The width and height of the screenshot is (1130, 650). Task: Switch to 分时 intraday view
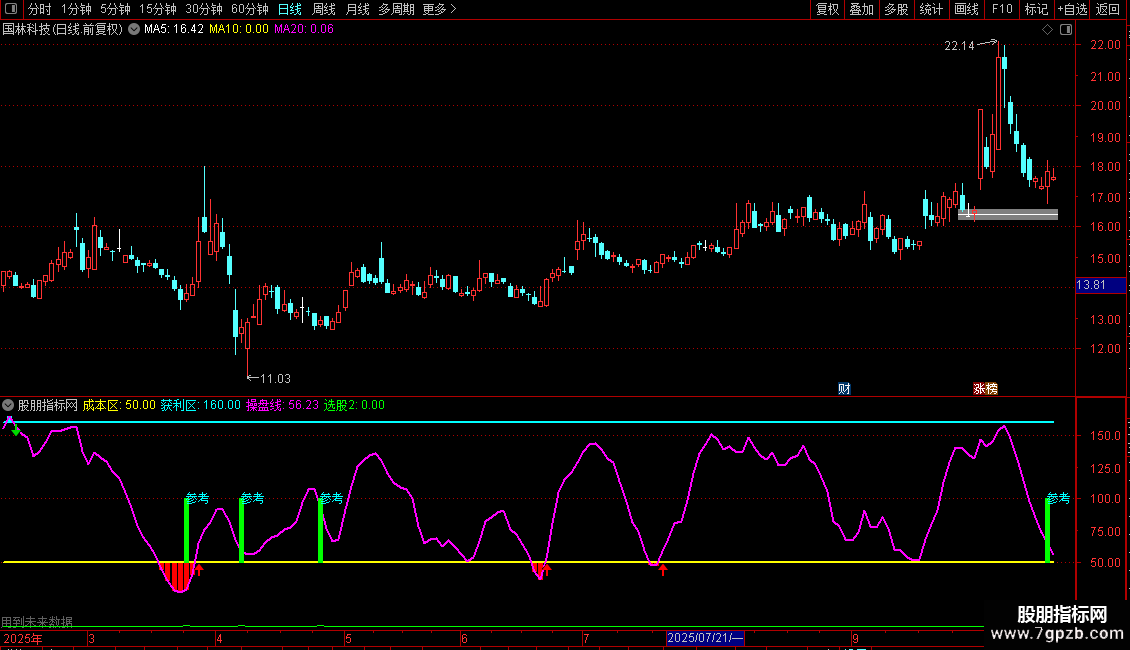[x=40, y=9]
